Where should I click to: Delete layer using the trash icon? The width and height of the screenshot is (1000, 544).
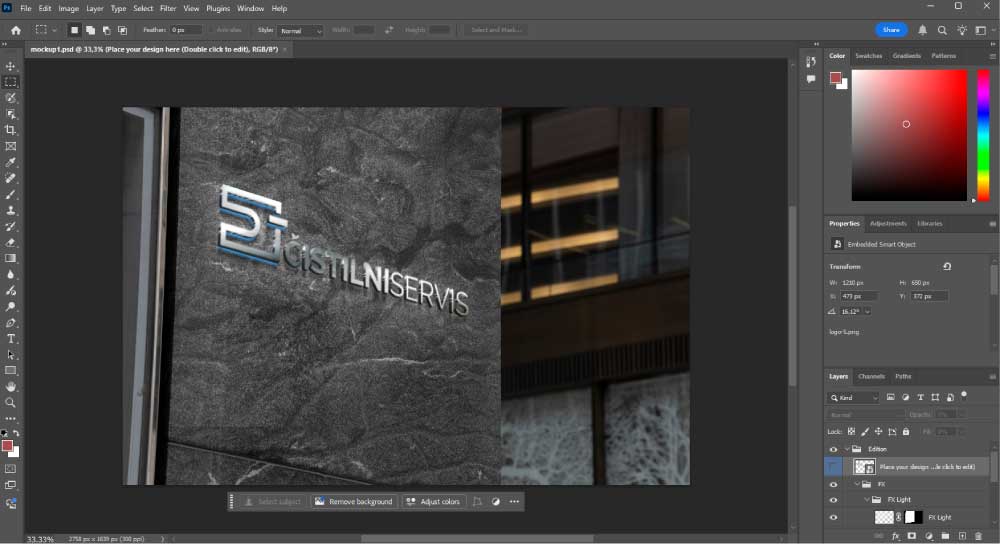coord(978,537)
